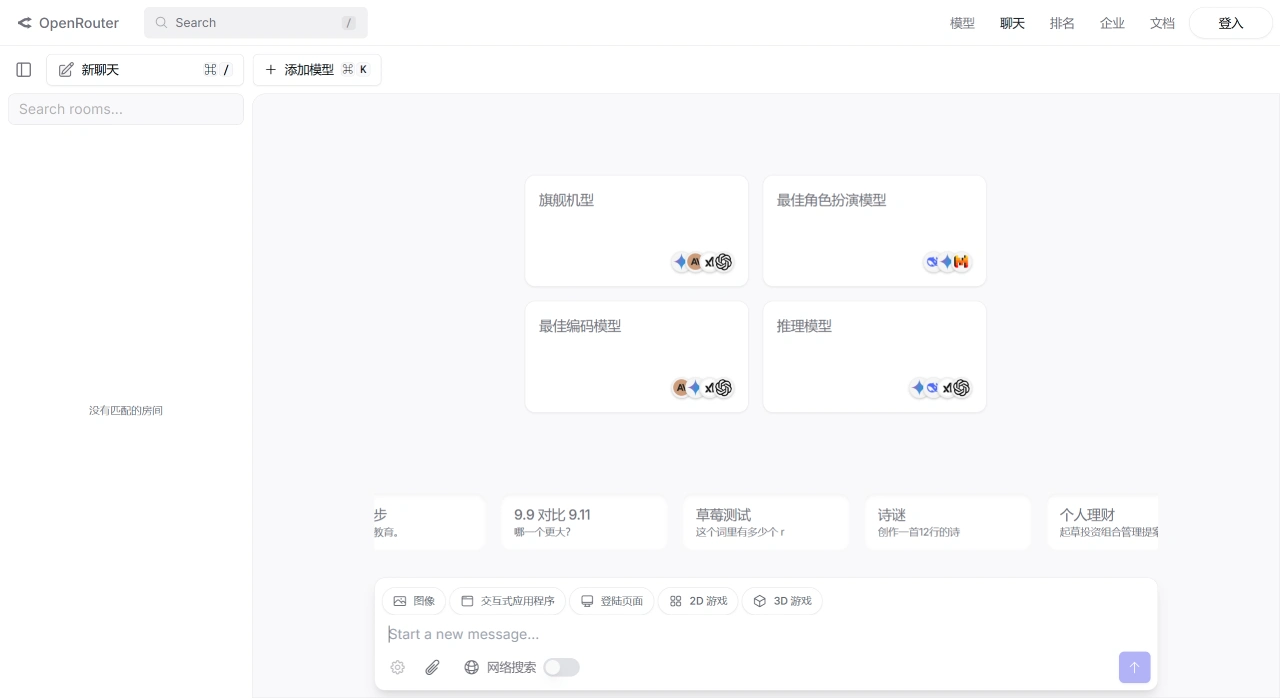
Task: Select the 交互式应用程序 prompt chip
Action: (507, 601)
